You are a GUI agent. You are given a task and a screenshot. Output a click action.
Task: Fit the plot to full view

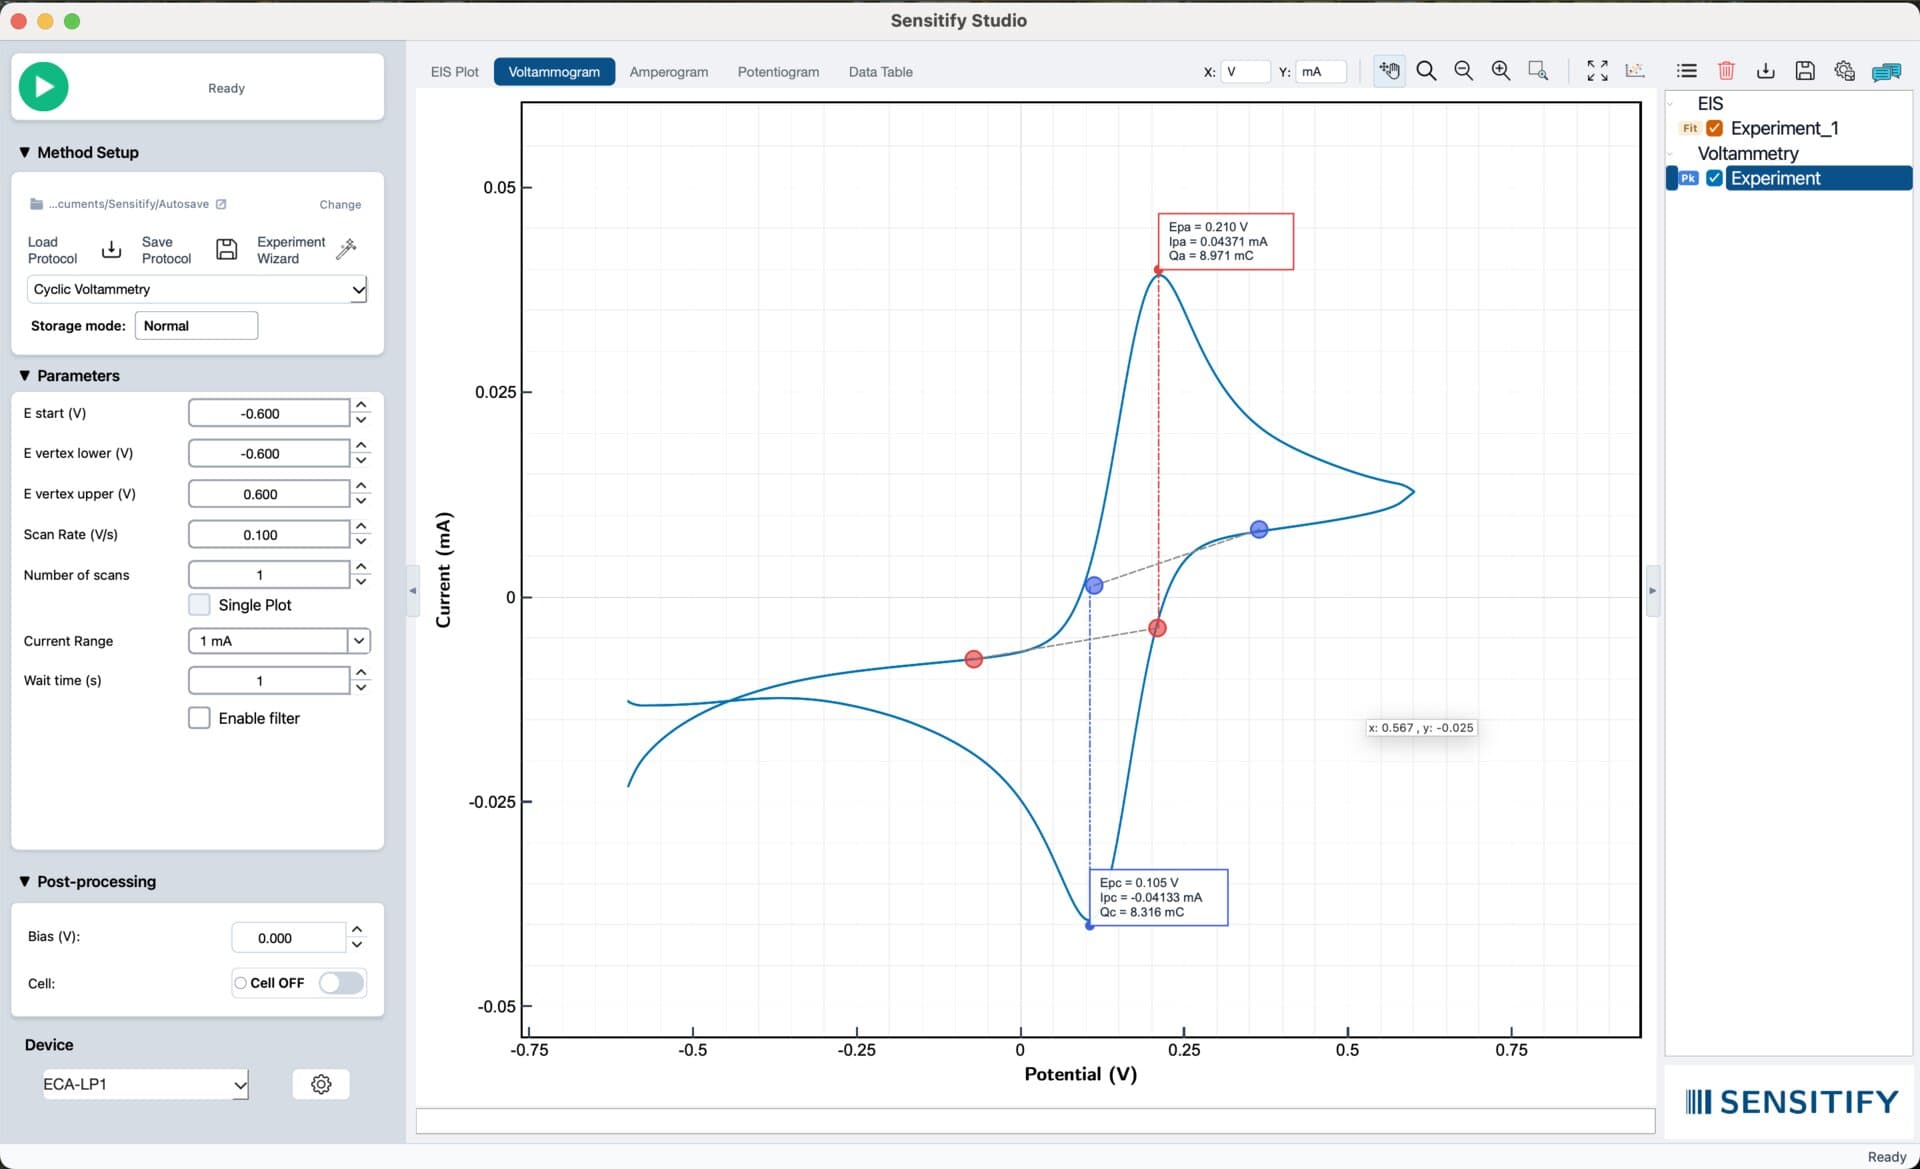pos(1597,71)
